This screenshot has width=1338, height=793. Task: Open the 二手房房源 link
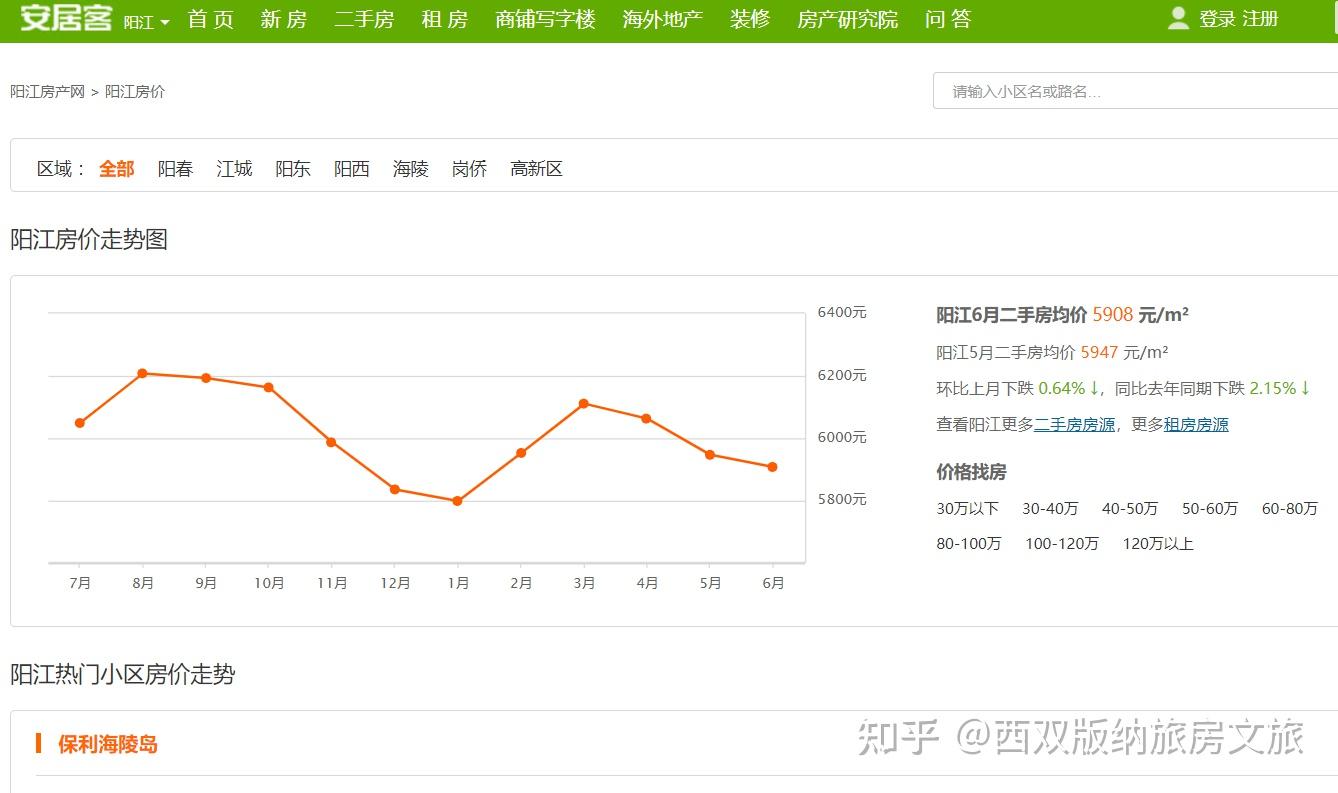coord(1075,424)
